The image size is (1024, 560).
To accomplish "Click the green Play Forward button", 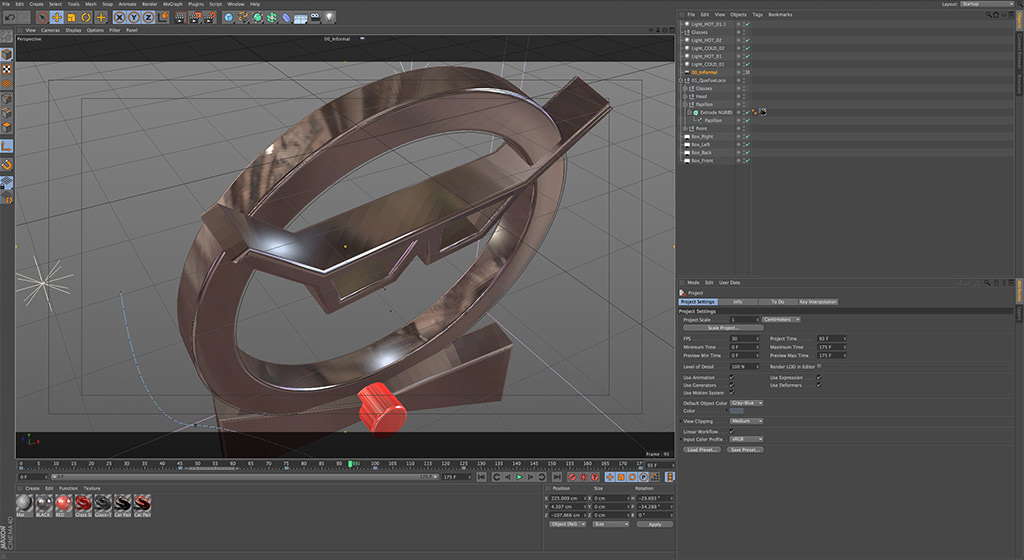I will pyautogui.click(x=519, y=477).
